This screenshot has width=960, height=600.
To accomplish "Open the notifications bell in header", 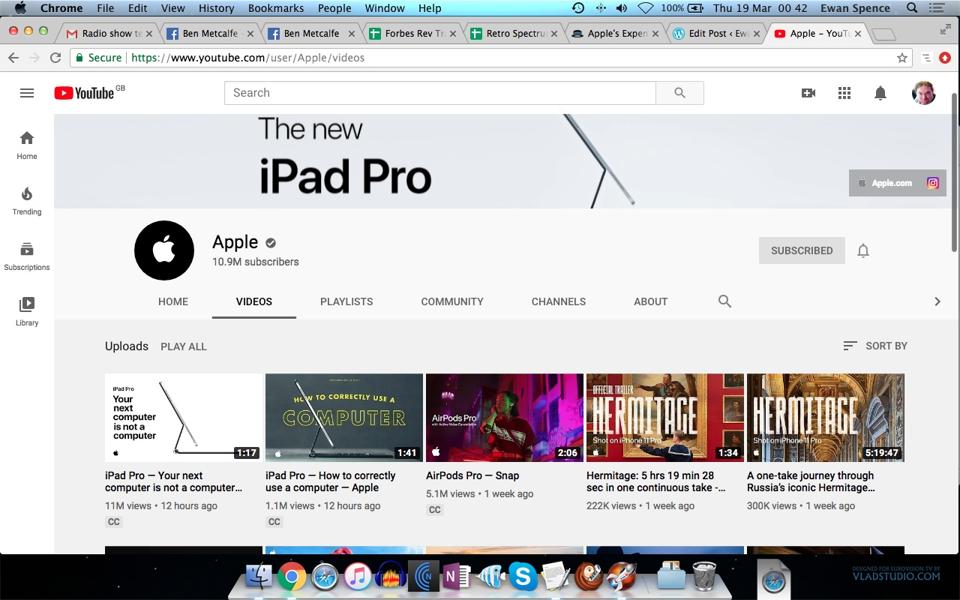I will 880,93.
